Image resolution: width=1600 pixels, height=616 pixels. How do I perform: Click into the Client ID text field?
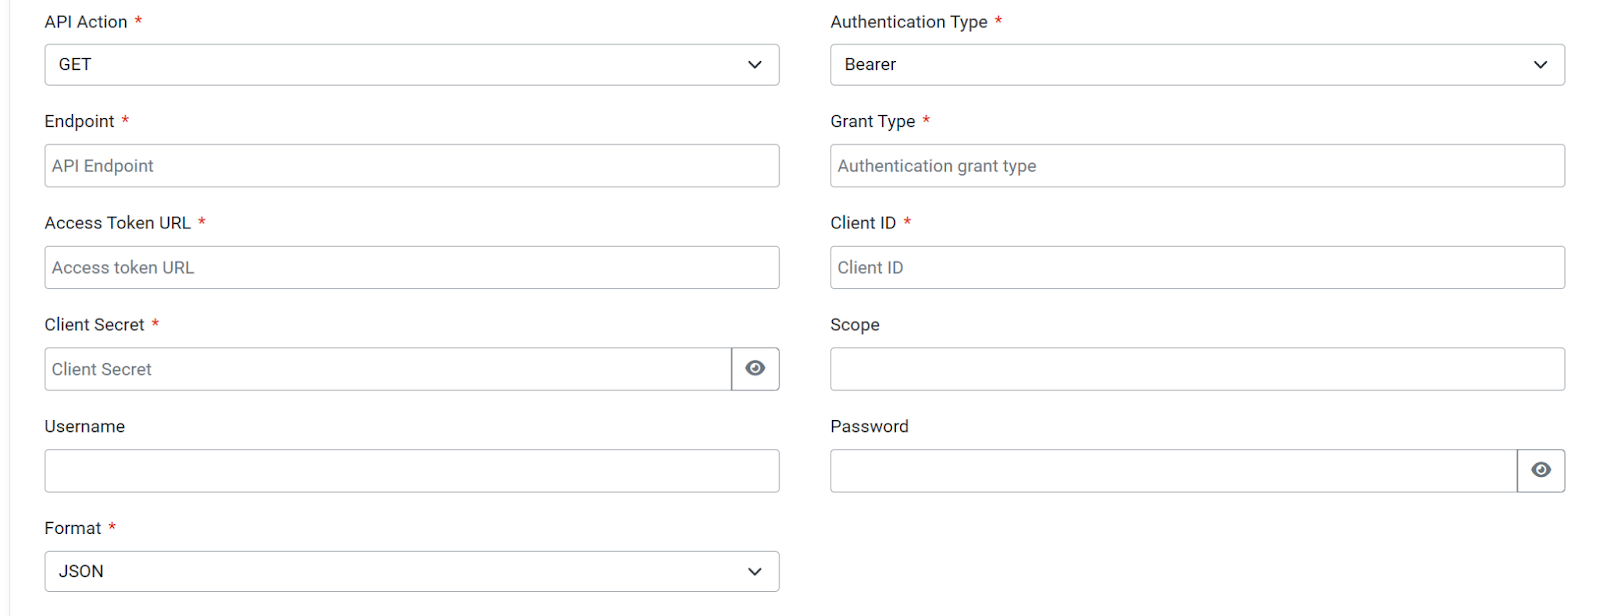point(1197,268)
